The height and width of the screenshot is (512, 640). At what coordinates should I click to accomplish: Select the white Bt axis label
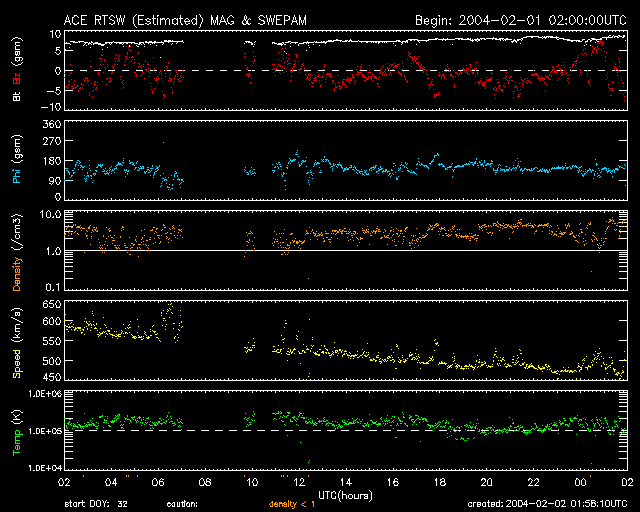16,97
